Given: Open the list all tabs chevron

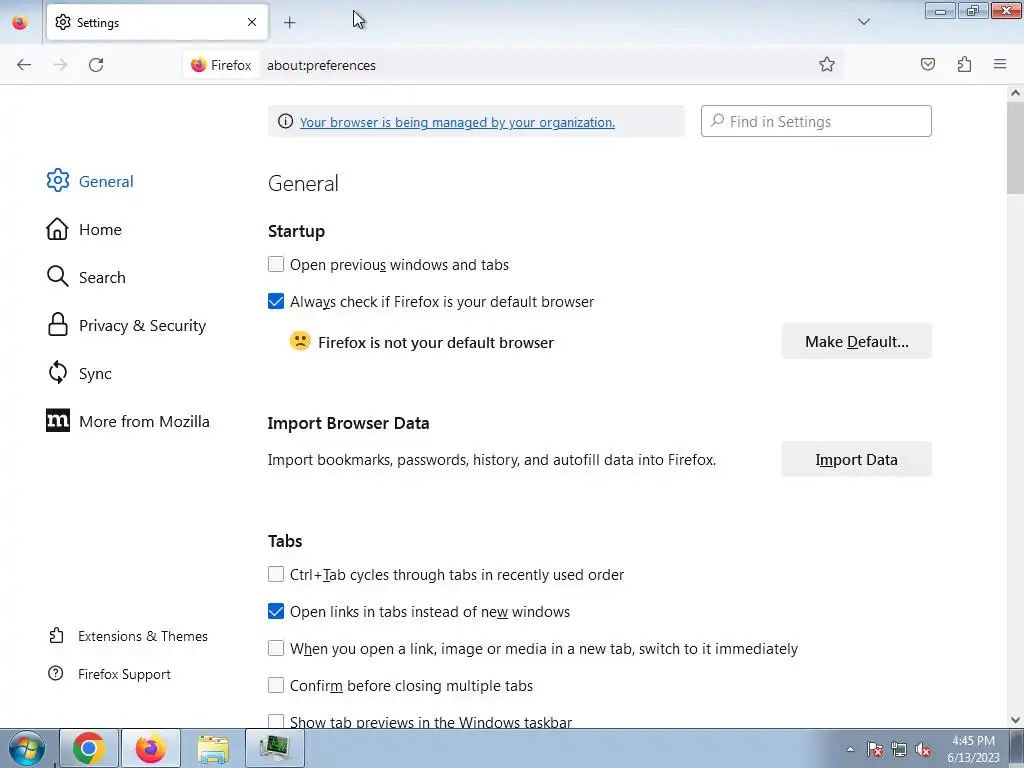Looking at the screenshot, I should click(x=863, y=22).
